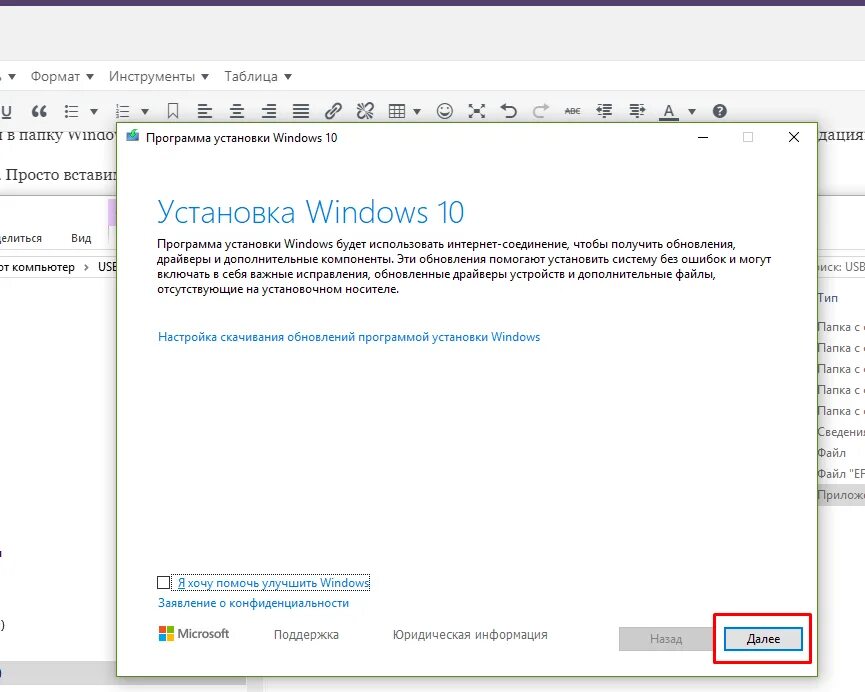Insert a link using the chain icon
The image size is (865, 692).
(x=333, y=111)
